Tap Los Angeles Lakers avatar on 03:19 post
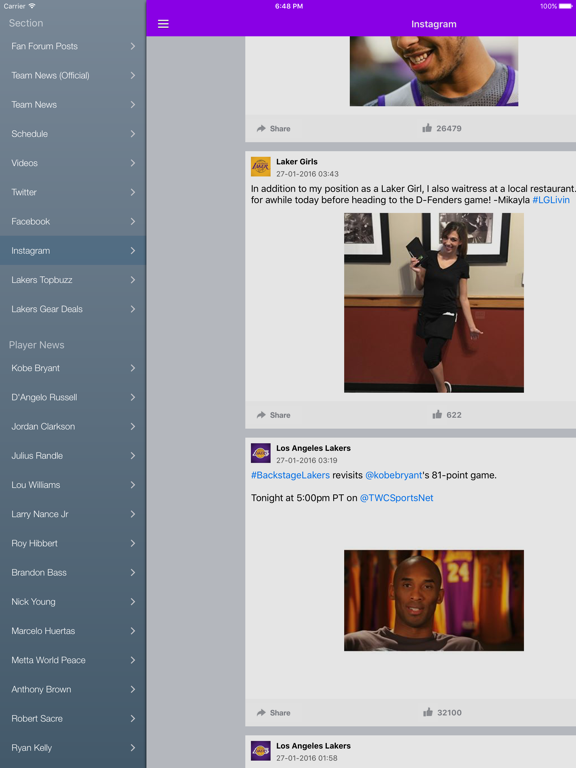 click(261, 453)
